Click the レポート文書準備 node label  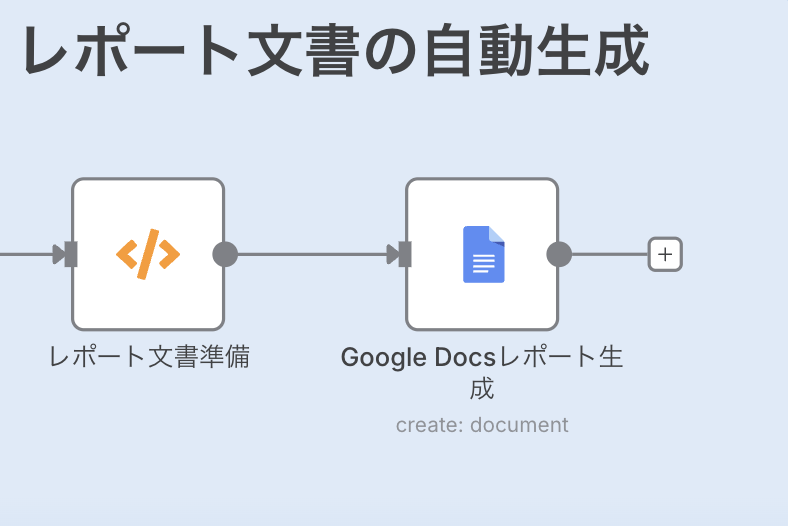tap(149, 357)
